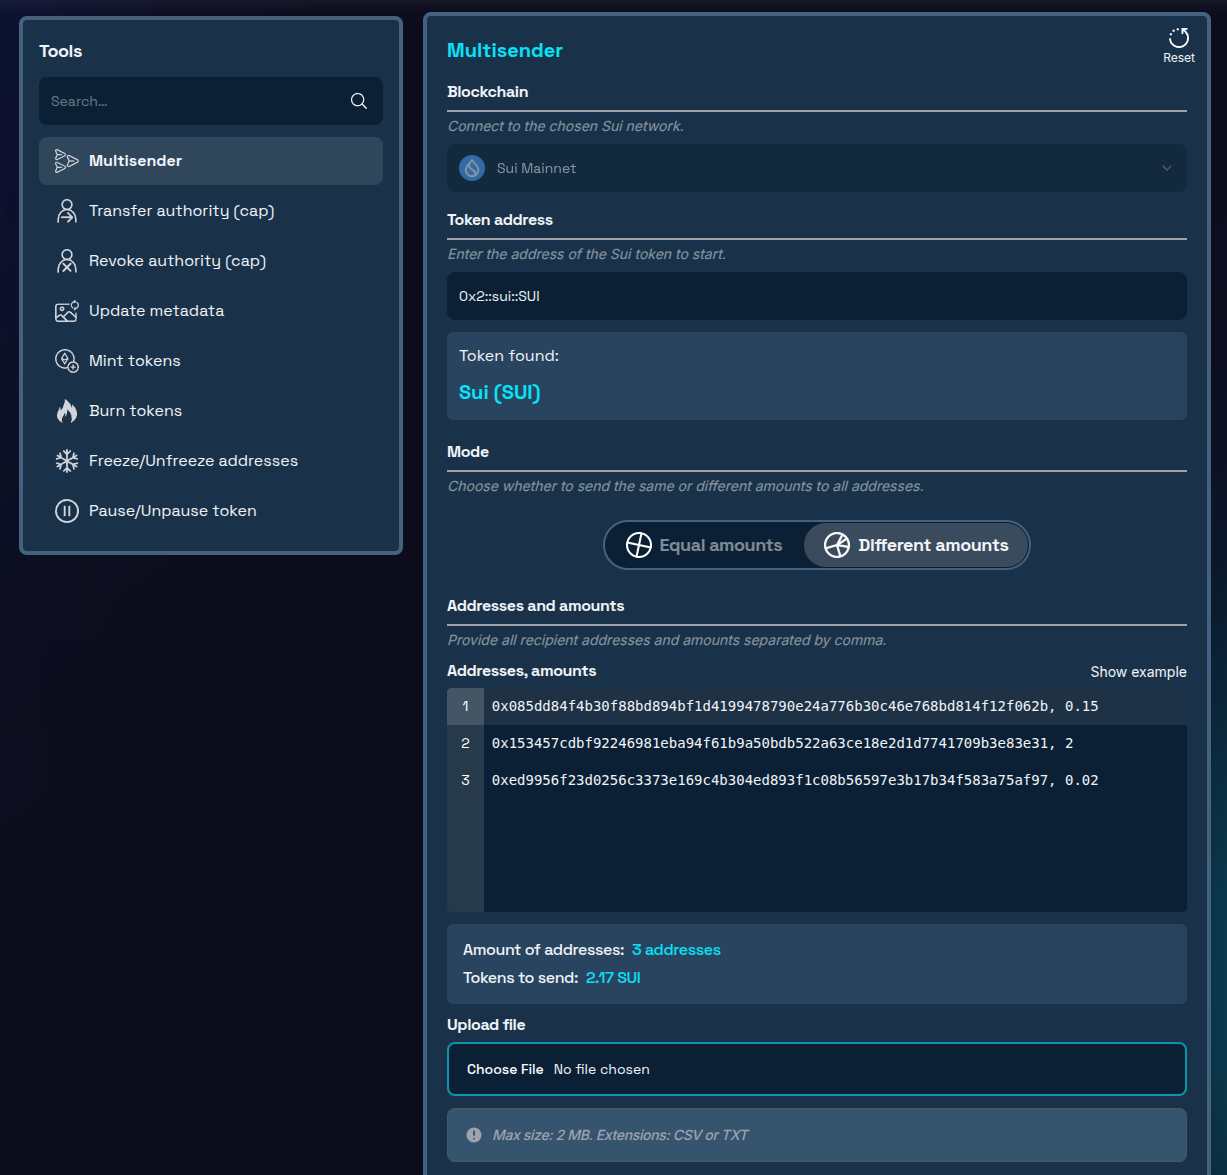Click the Multisender paper-plane icon

point(66,161)
